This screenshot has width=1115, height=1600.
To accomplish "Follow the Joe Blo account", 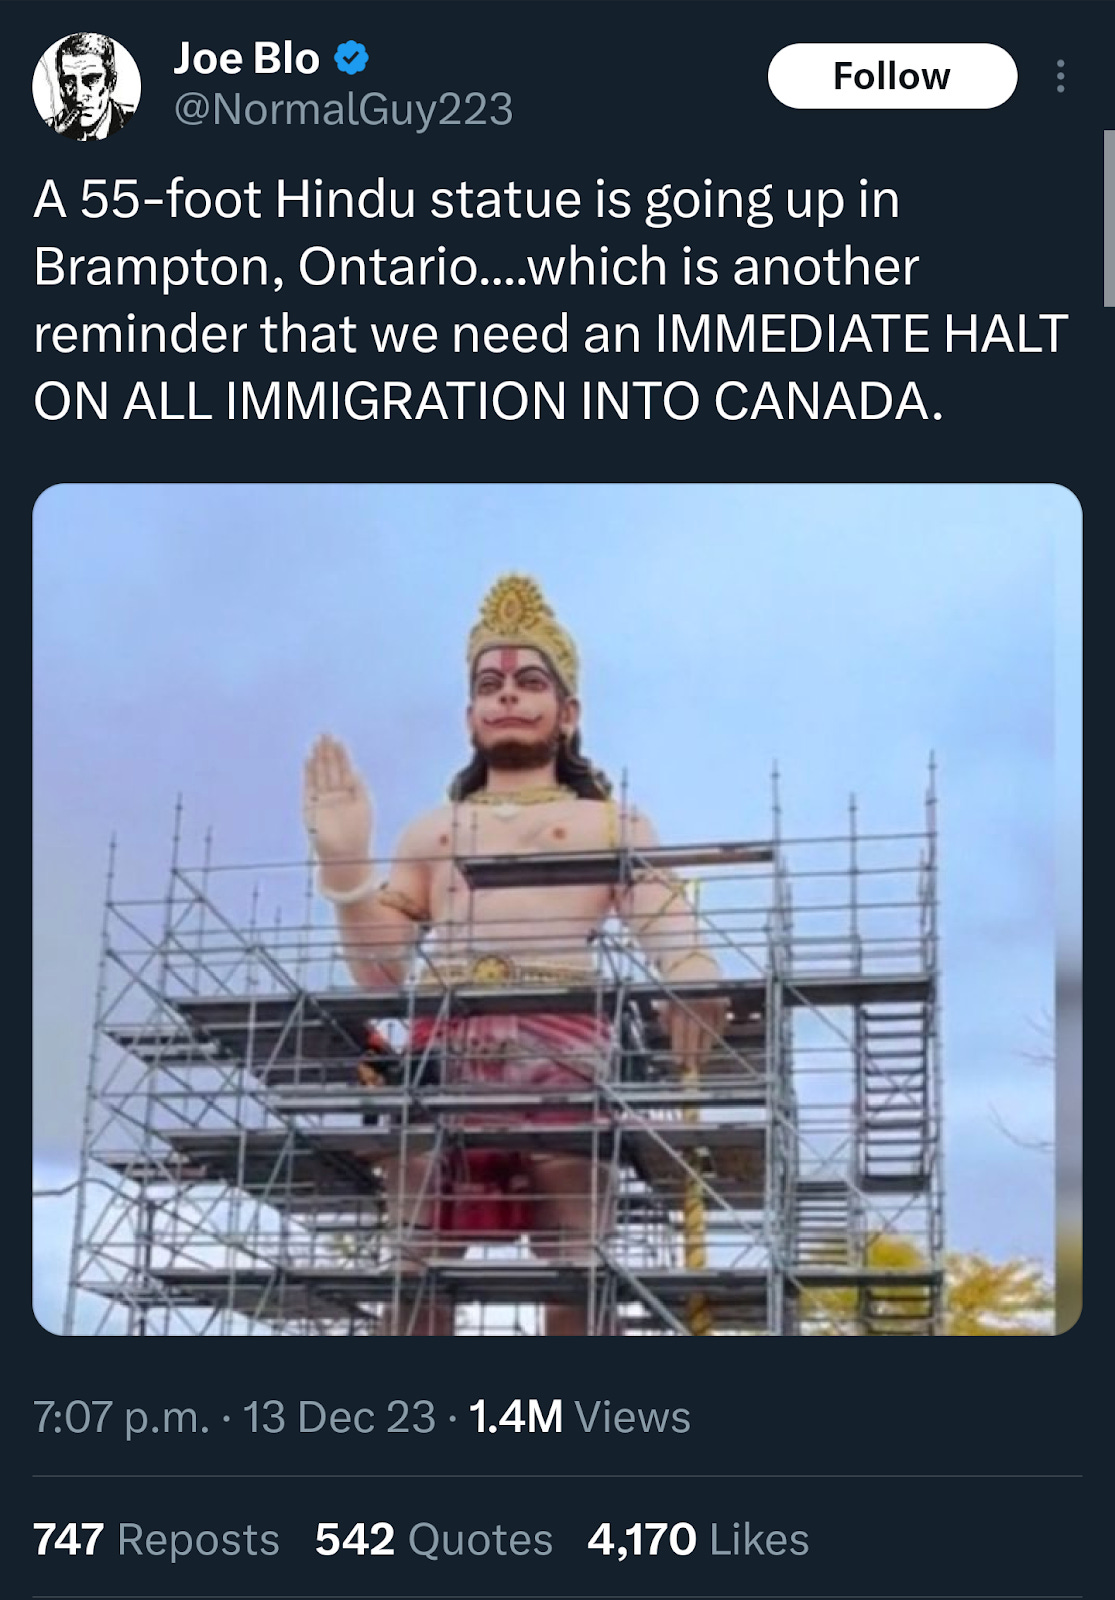I will point(892,76).
